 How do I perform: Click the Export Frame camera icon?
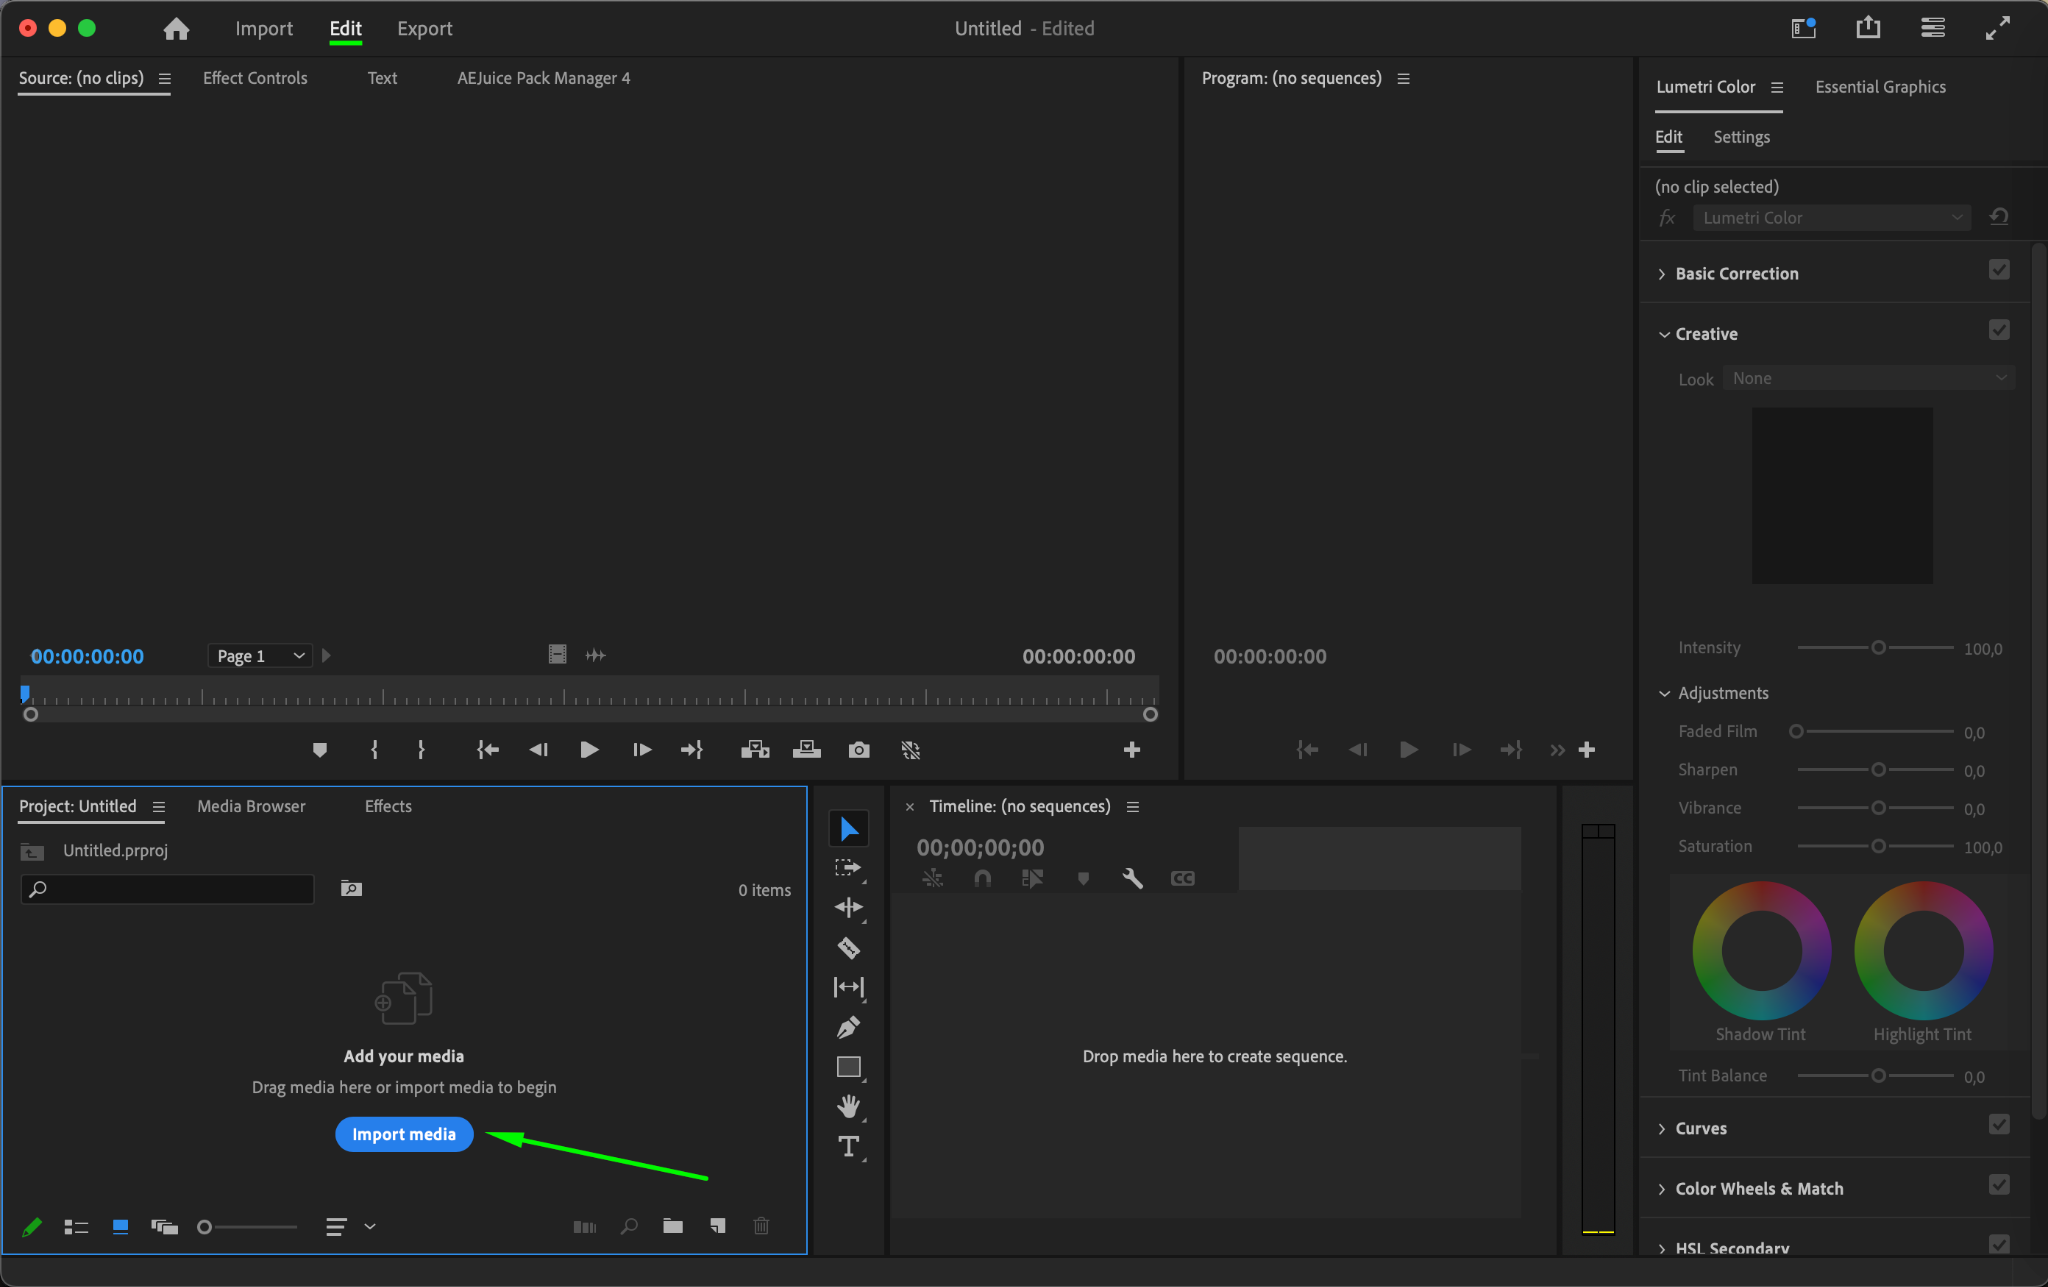pyautogui.click(x=858, y=750)
